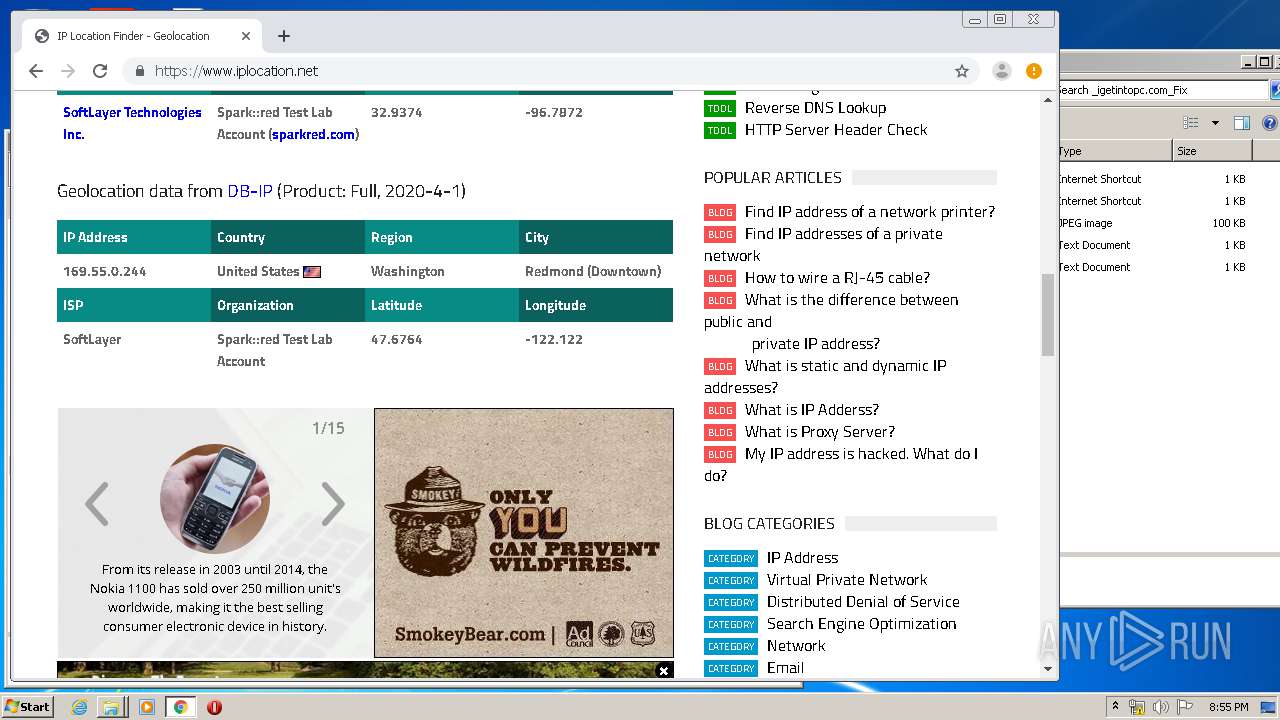
Task: Open the Network blog category
Action: point(796,646)
